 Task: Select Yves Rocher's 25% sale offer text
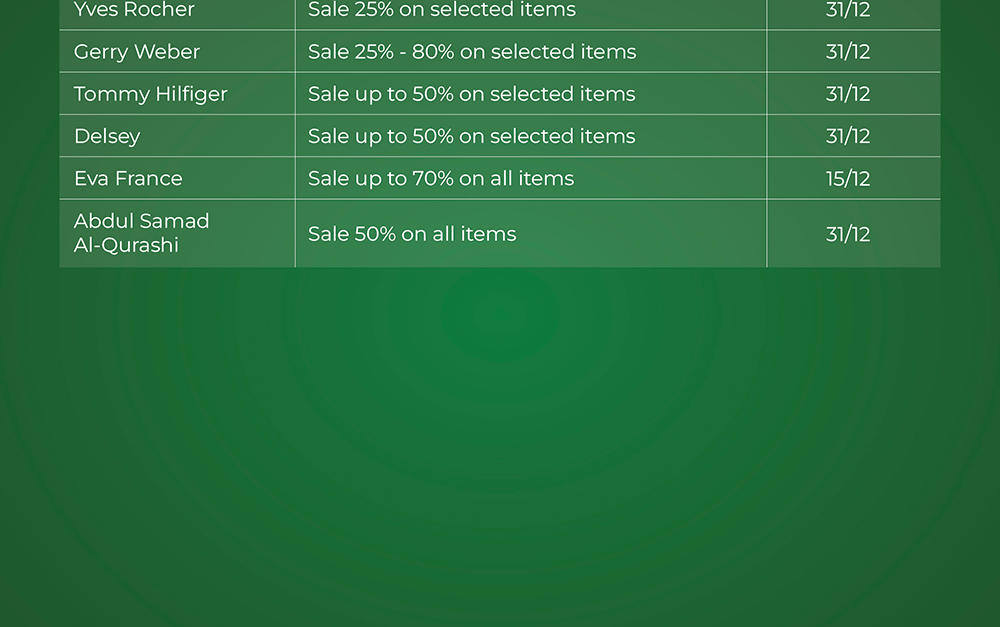tap(441, 11)
